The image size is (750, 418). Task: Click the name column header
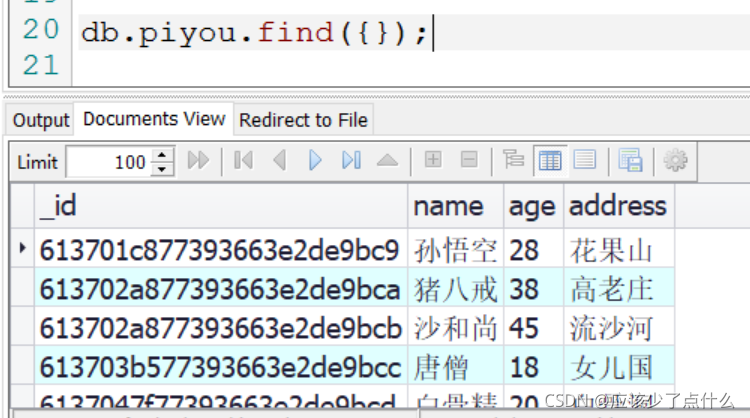[456, 206]
